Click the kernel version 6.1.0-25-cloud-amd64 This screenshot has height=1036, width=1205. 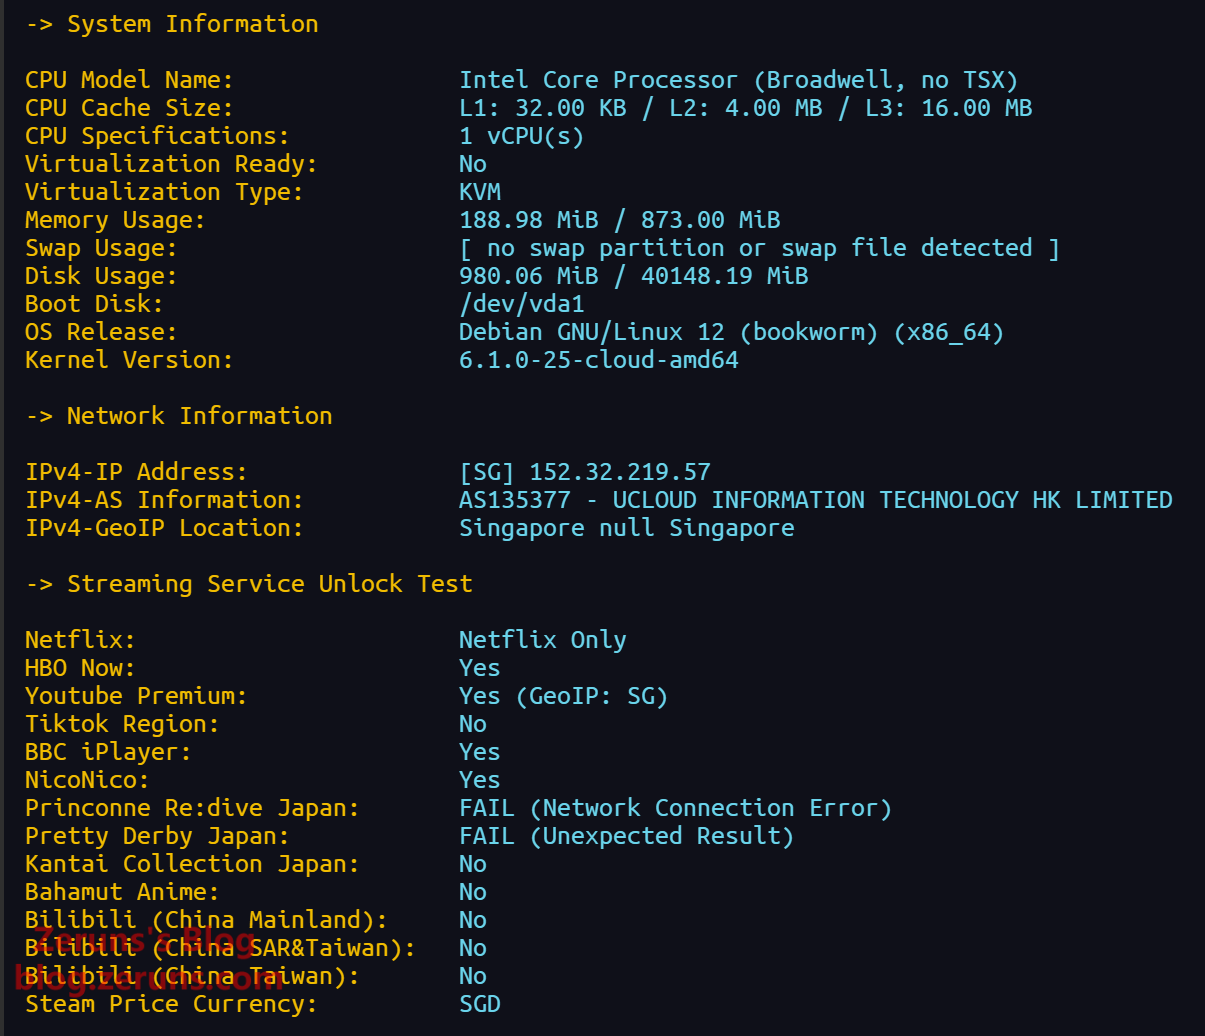[598, 360]
